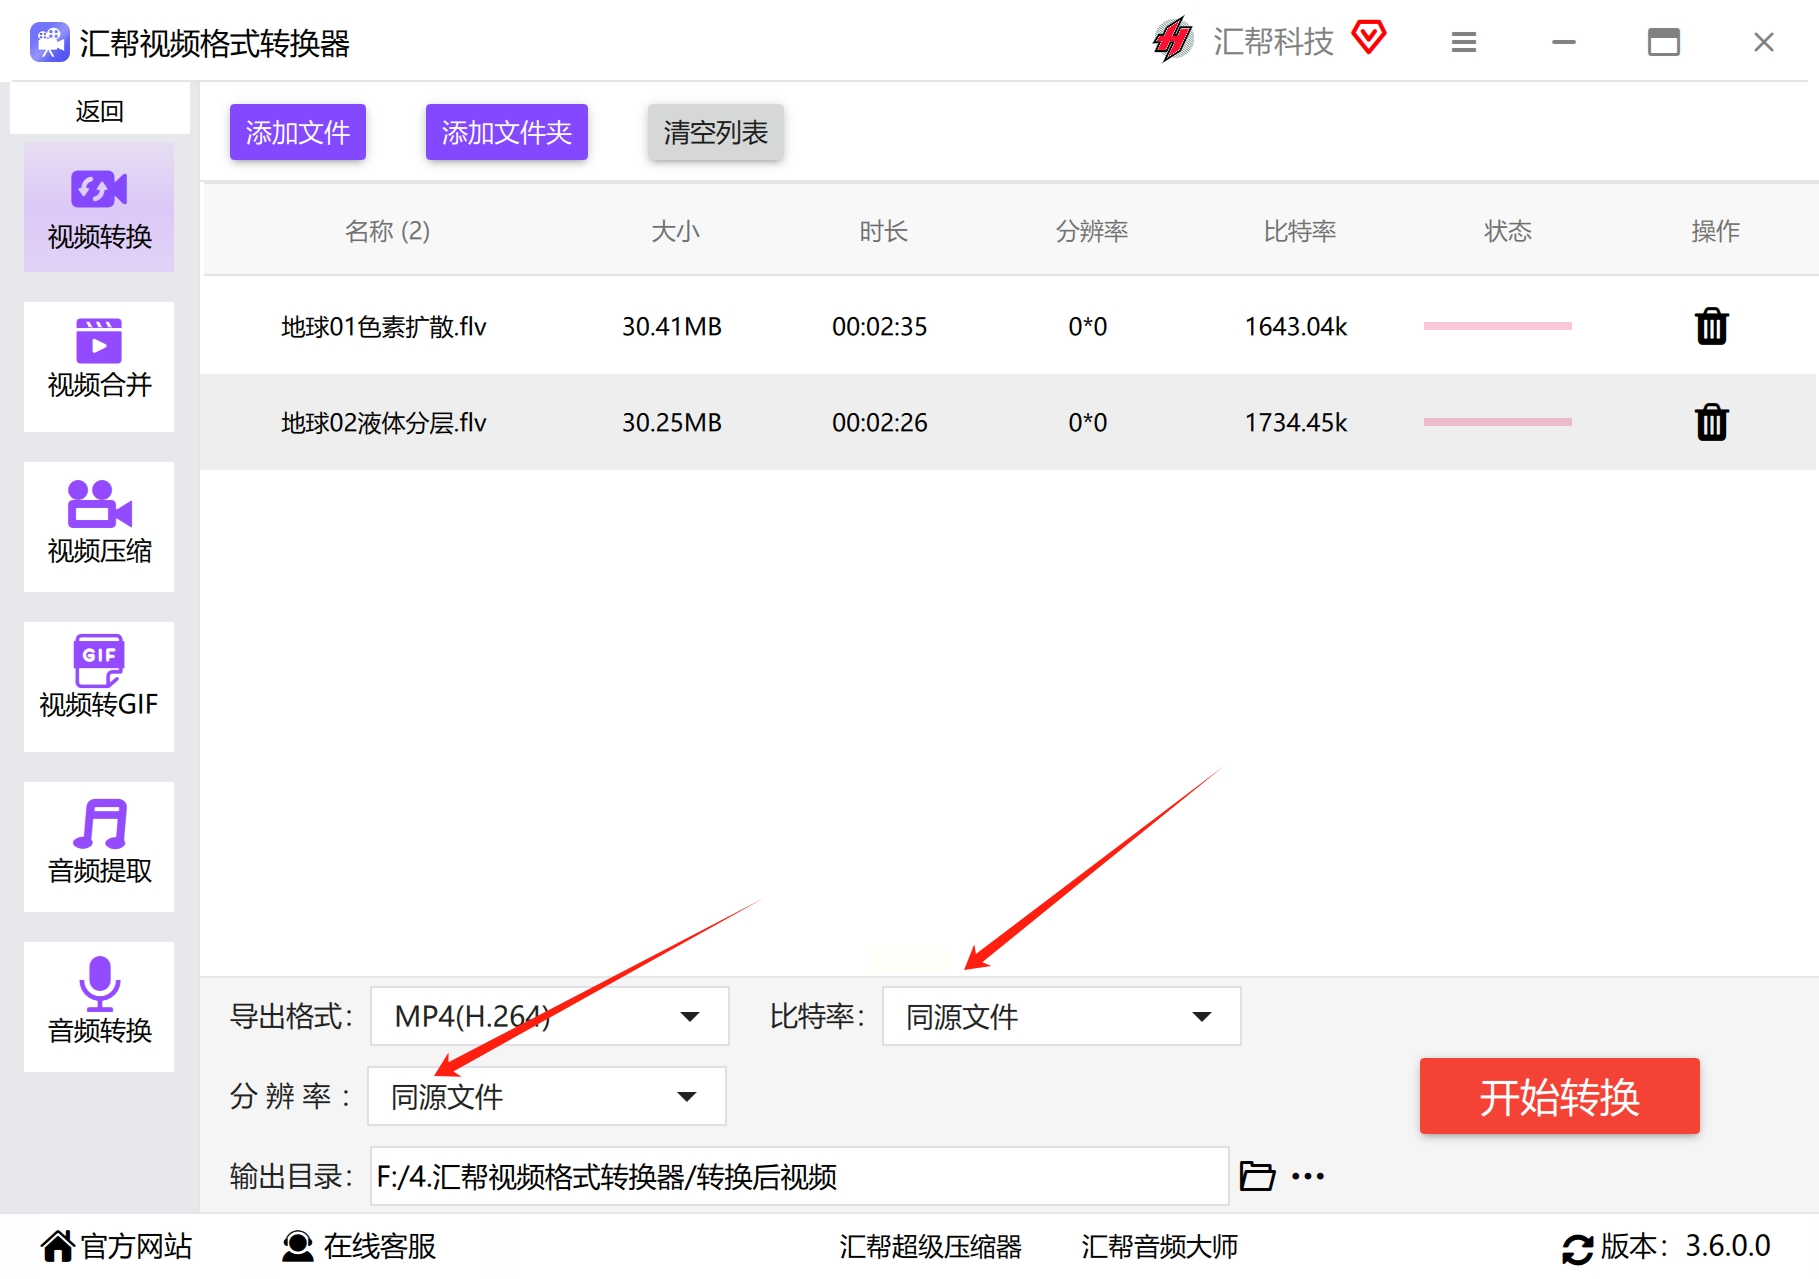
Task: Click the 添加文件 button
Action: click(x=297, y=132)
